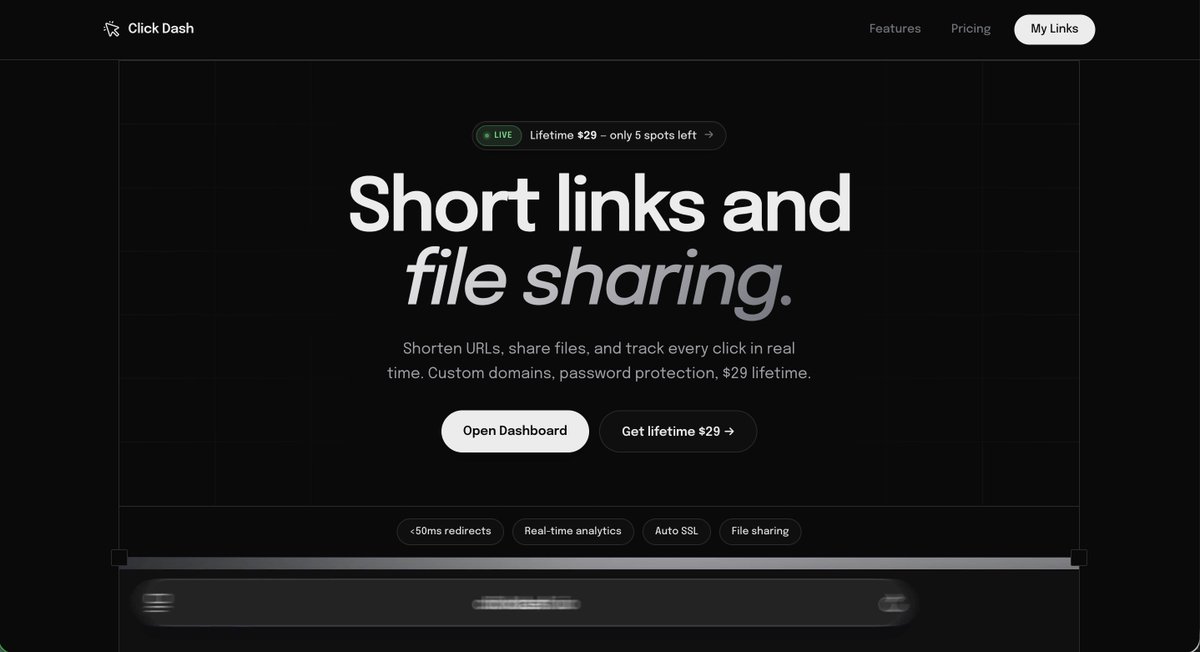
Task: Select the Real-time analytics pill
Action: coord(573,531)
